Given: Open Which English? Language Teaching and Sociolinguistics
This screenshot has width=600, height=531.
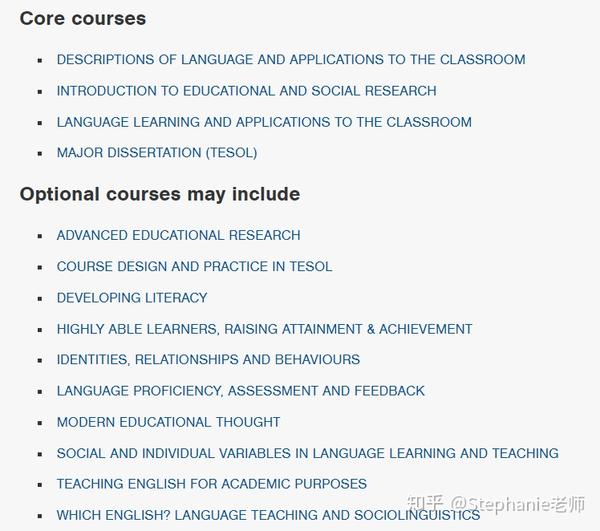Looking at the screenshot, I should tap(268, 515).
